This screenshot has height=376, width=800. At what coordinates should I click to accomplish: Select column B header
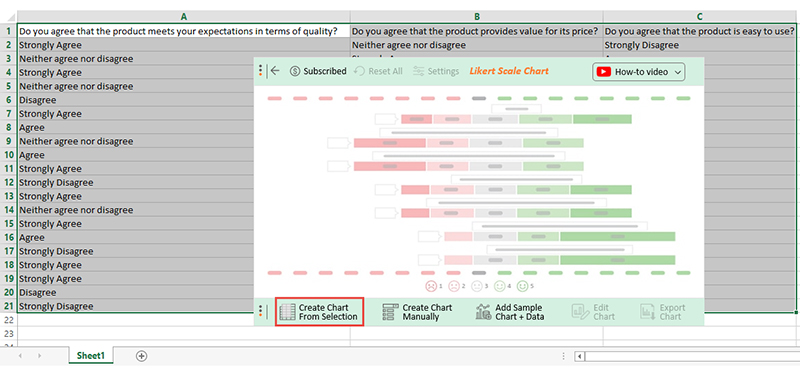(477, 17)
